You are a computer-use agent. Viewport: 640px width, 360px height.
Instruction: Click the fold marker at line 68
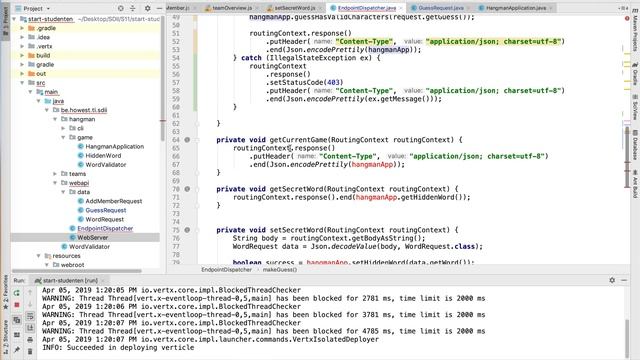197,173
